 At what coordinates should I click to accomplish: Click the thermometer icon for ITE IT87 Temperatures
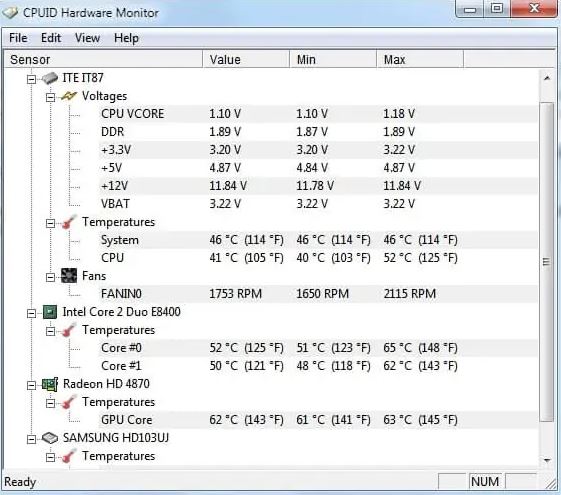69,222
